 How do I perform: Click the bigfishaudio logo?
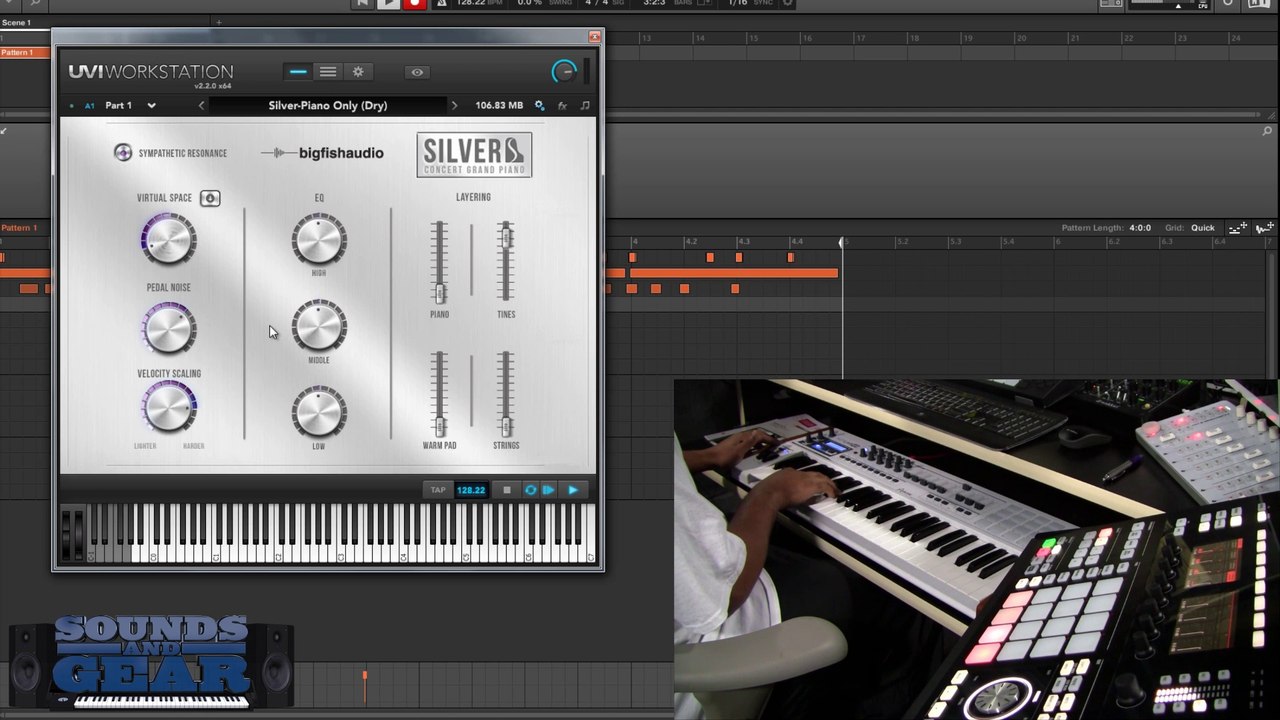pyautogui.click(x=322, y=153)
